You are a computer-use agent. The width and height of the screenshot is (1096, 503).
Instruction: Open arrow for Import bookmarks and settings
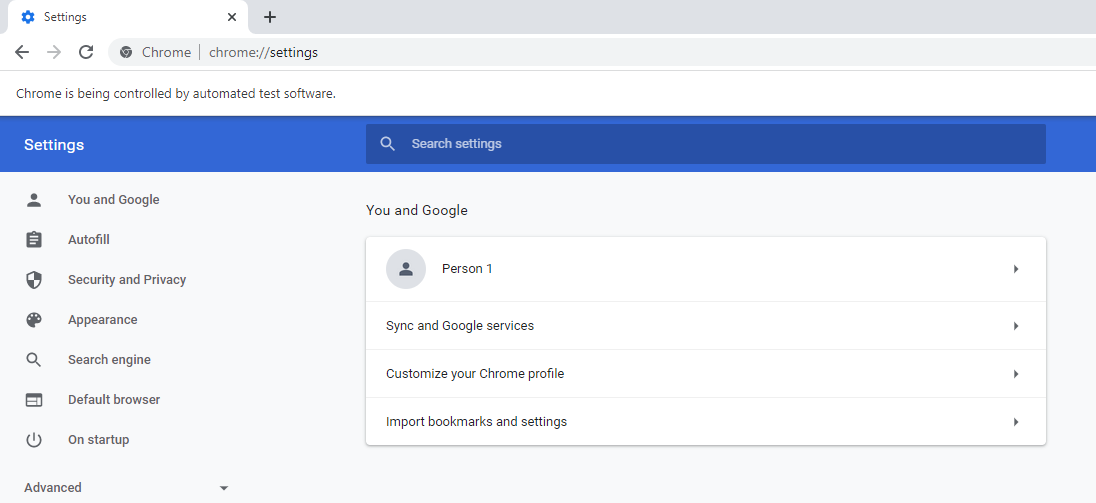(x=1016, y=422)
